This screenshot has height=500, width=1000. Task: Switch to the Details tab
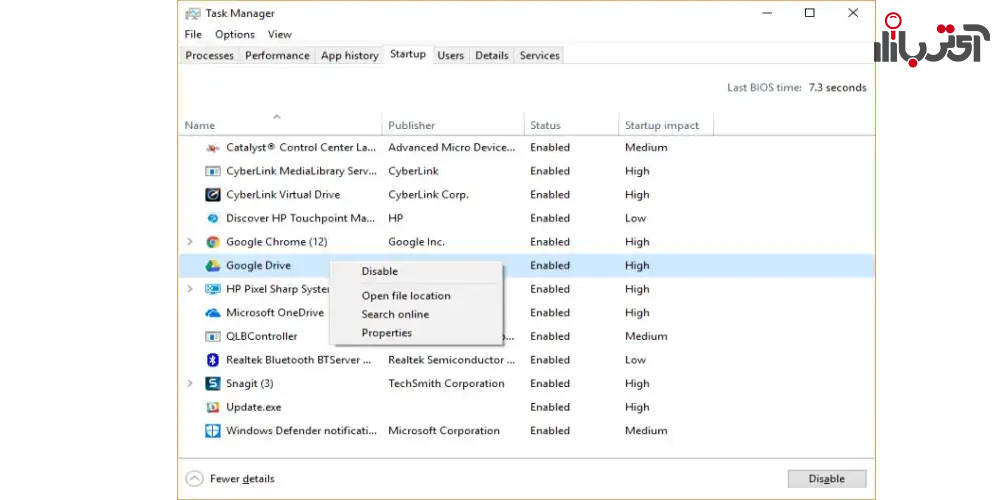492,55
